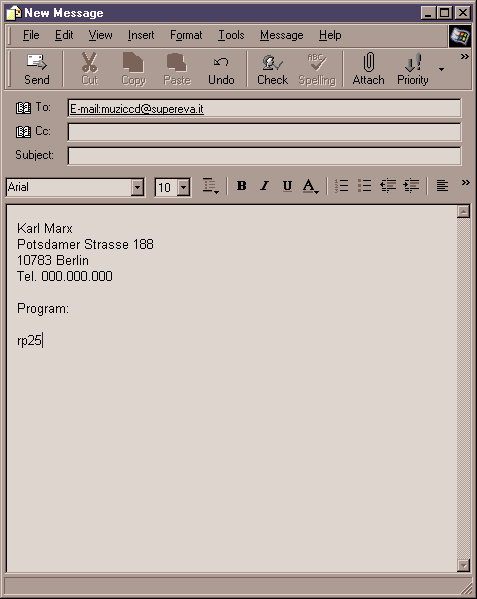Click the Send envelope icon
This screenshot has height=599, width=477.
37,62
